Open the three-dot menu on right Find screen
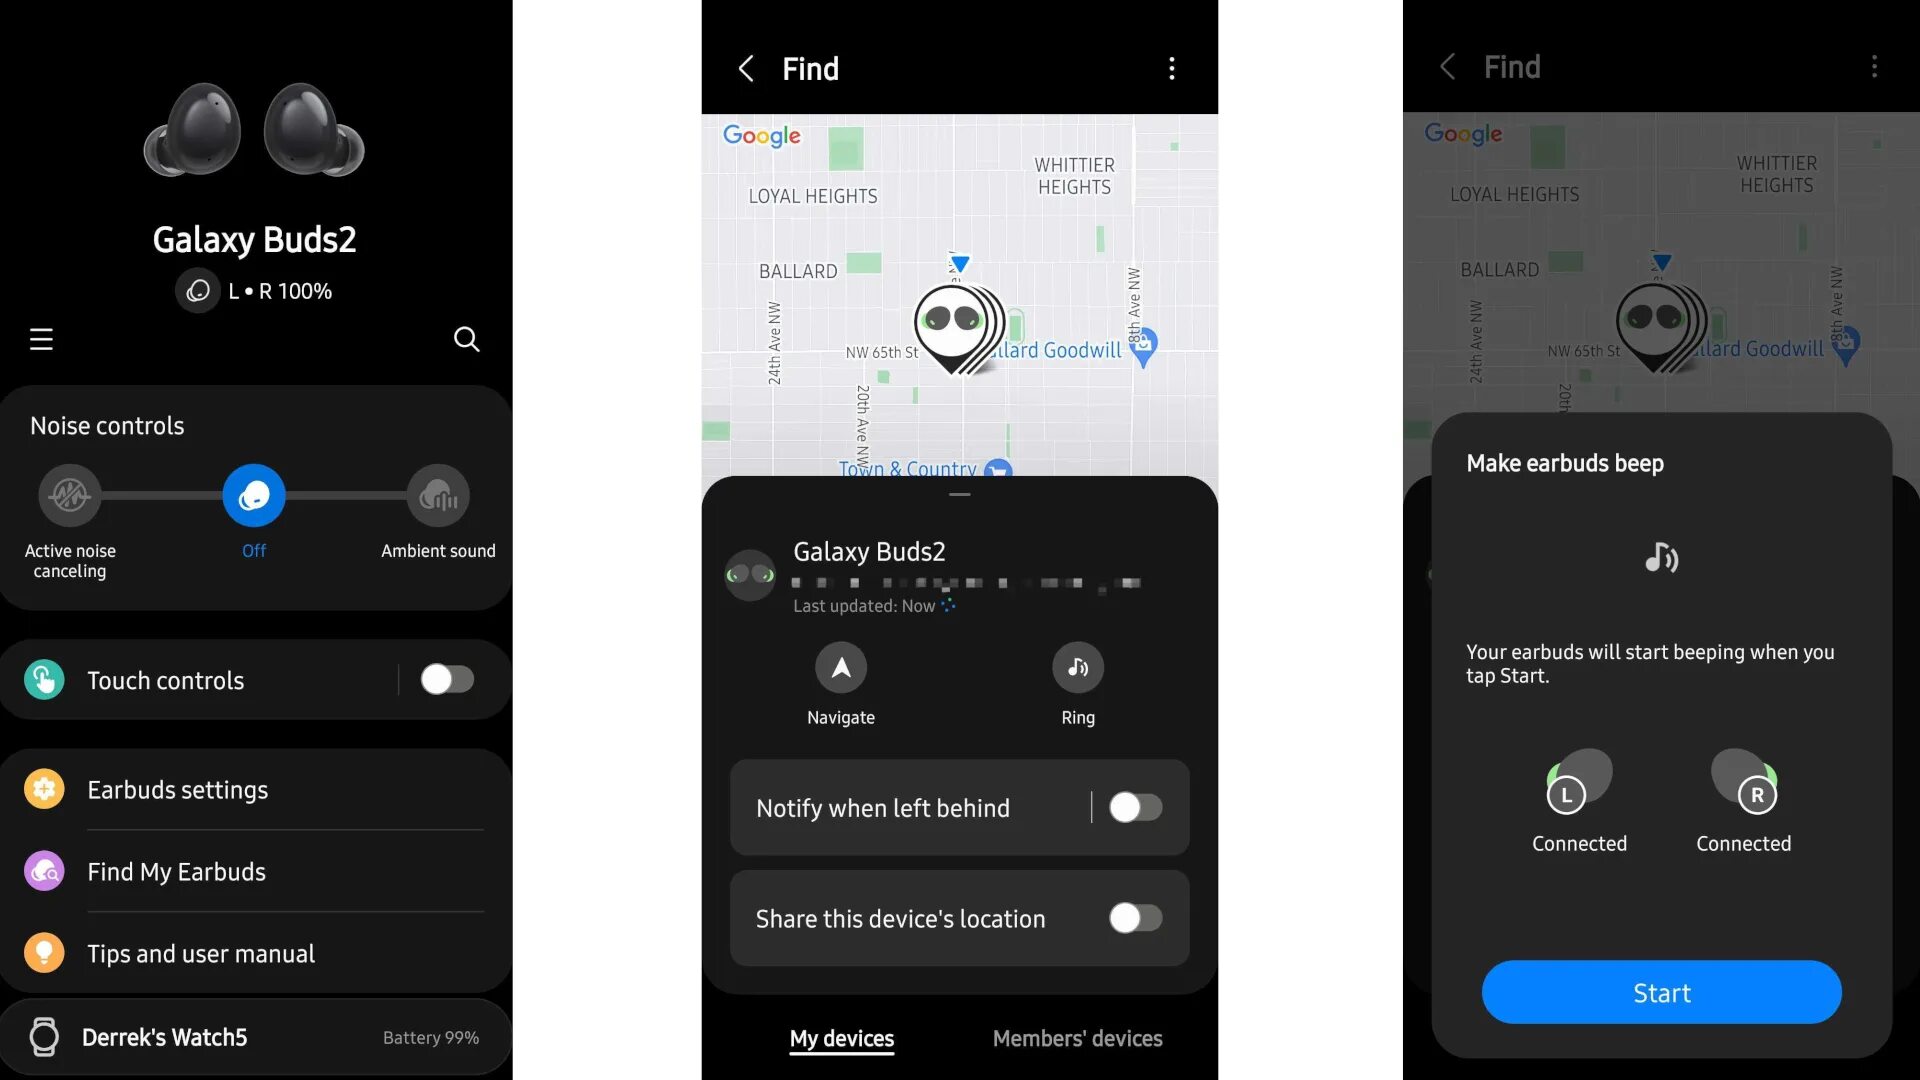This screenshot has height=1080, width=1920. pyautogui.click(x=1874, y=67)
